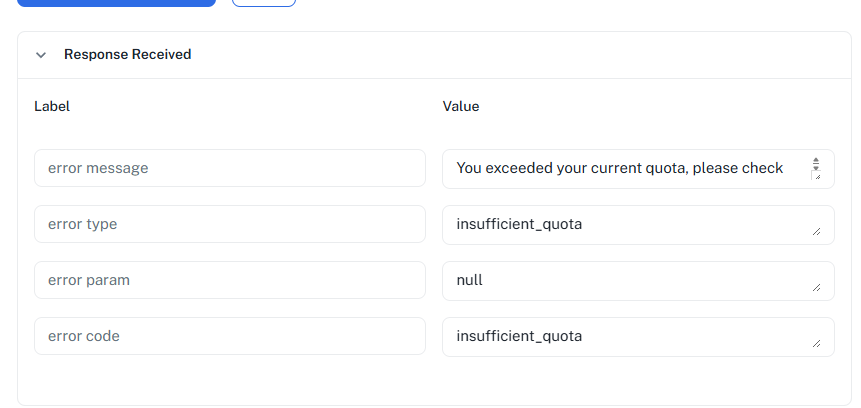The width and height of the screenshot is (861, 408).
Task: Click the Value column header
Action: (461, 106)
